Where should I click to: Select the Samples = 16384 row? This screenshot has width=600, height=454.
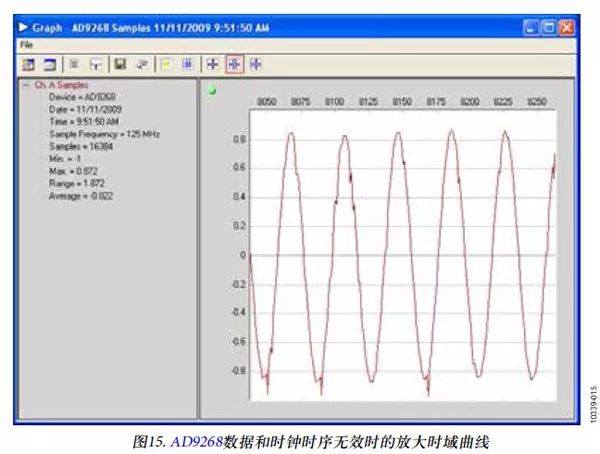[x=81, y=146]
